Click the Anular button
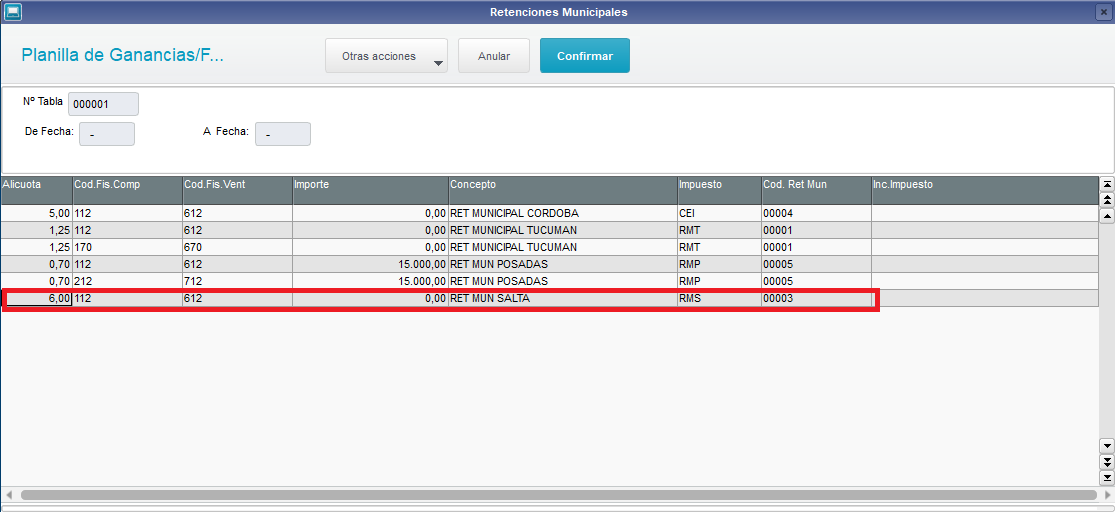The image size is (1115, 512). 494,56
